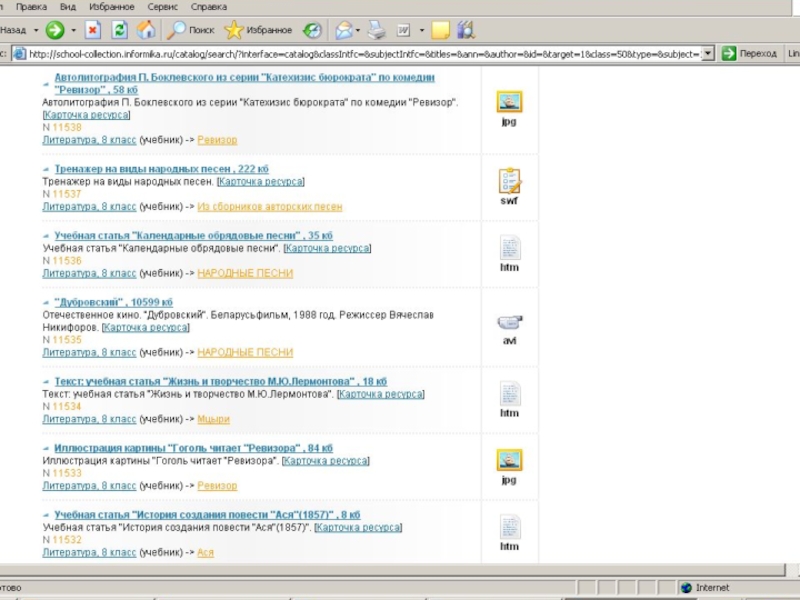Expand the Back button history dropdown
The image size is (800, 600).
tap(36, 31)
